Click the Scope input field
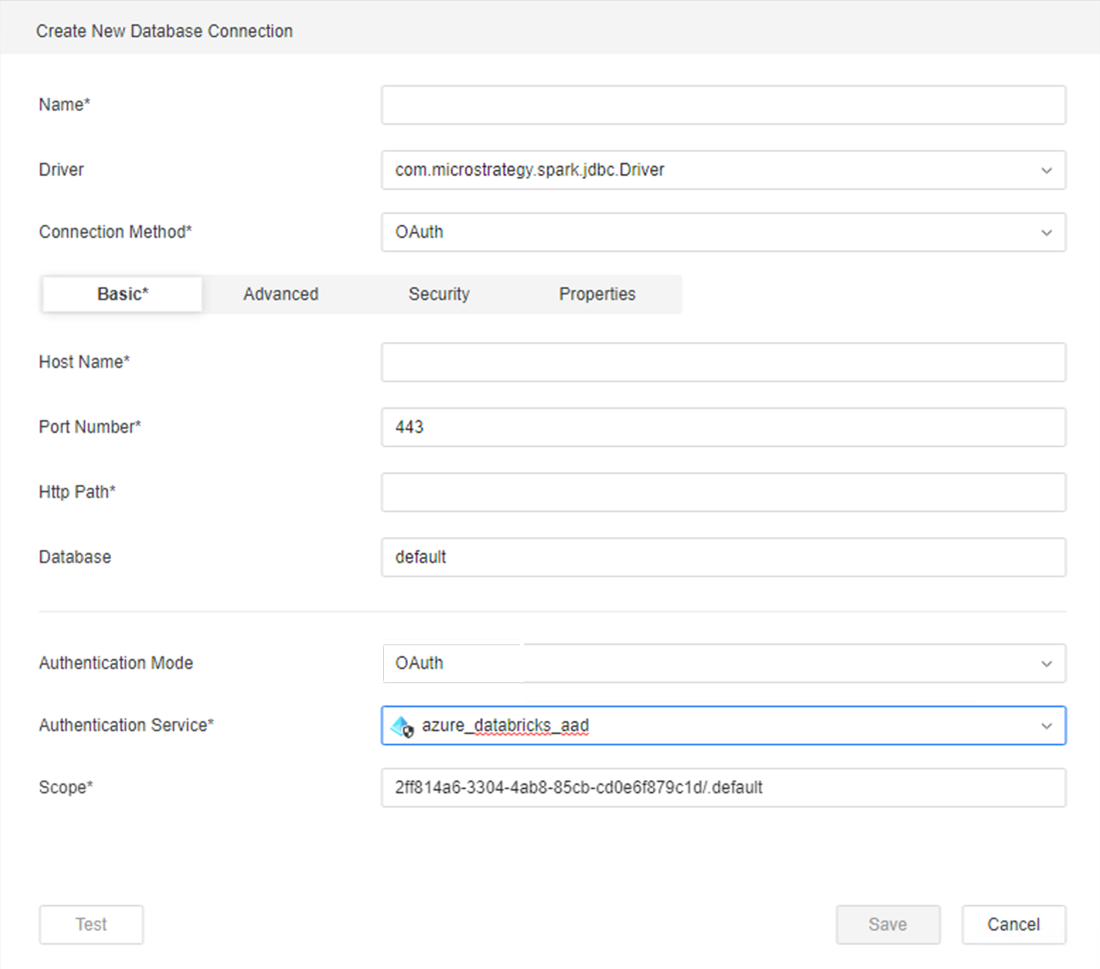 point(722,787)
